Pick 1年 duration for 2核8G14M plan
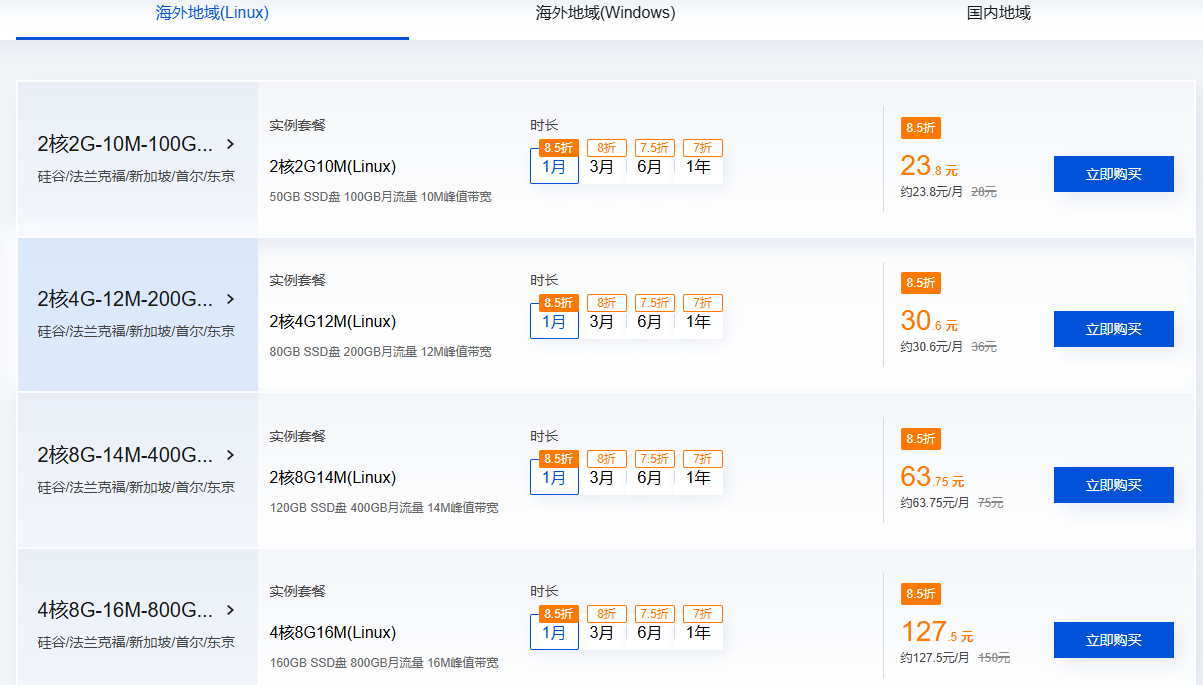The height and width of the screenshot is (685, 1203). pos(698,478)
